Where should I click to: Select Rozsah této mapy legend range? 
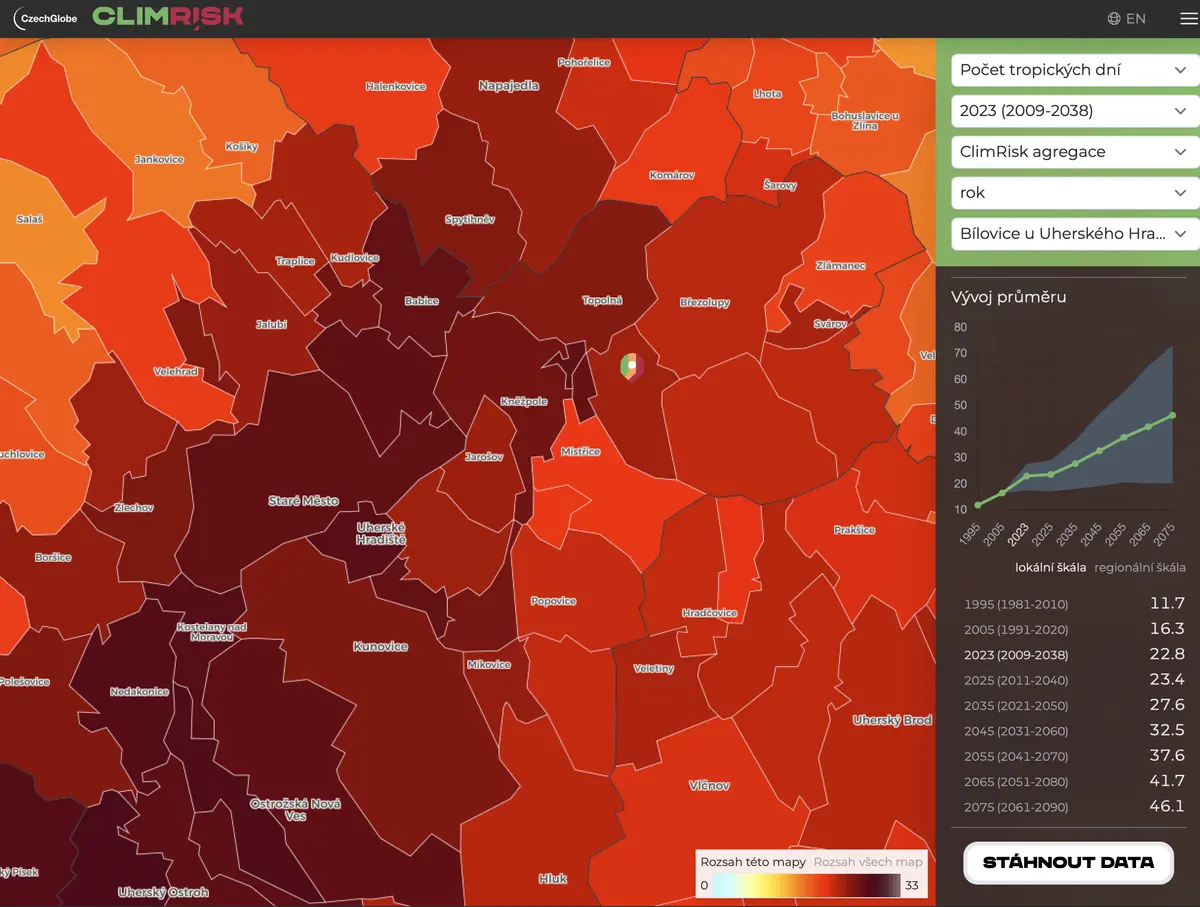[x=753, y=861]
